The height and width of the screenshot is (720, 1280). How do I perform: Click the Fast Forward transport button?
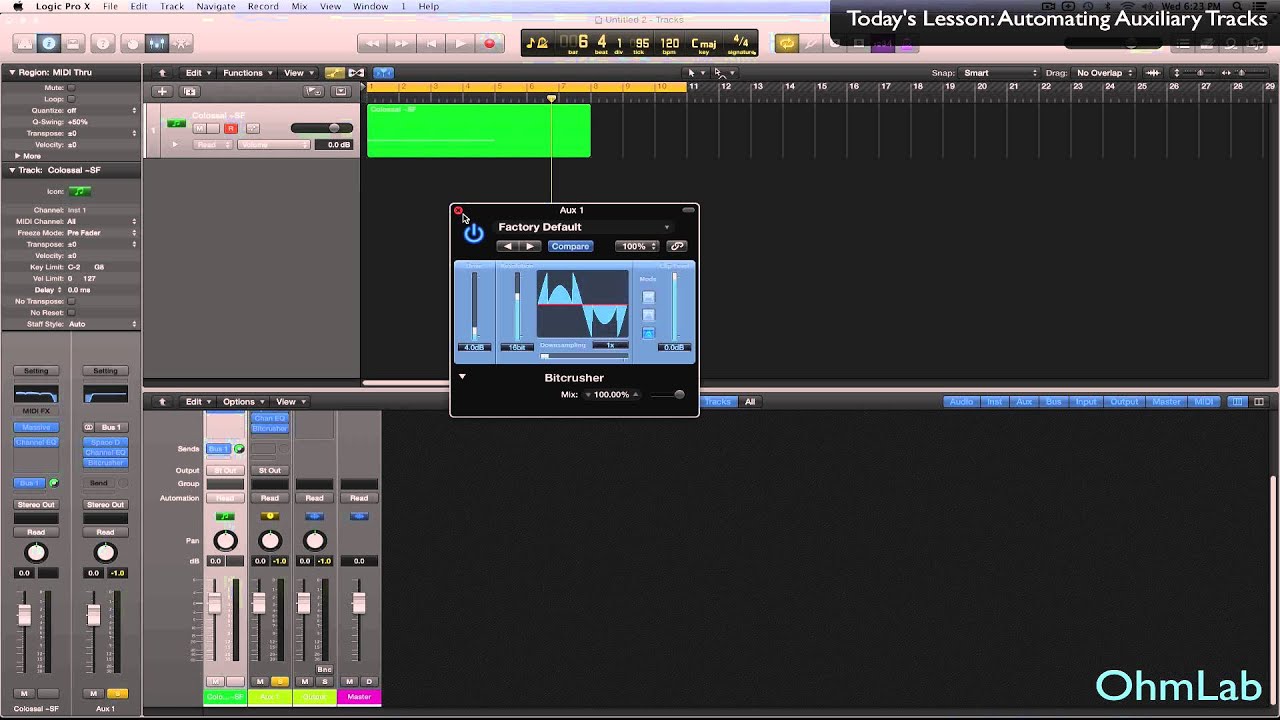[x=401, y=43]
